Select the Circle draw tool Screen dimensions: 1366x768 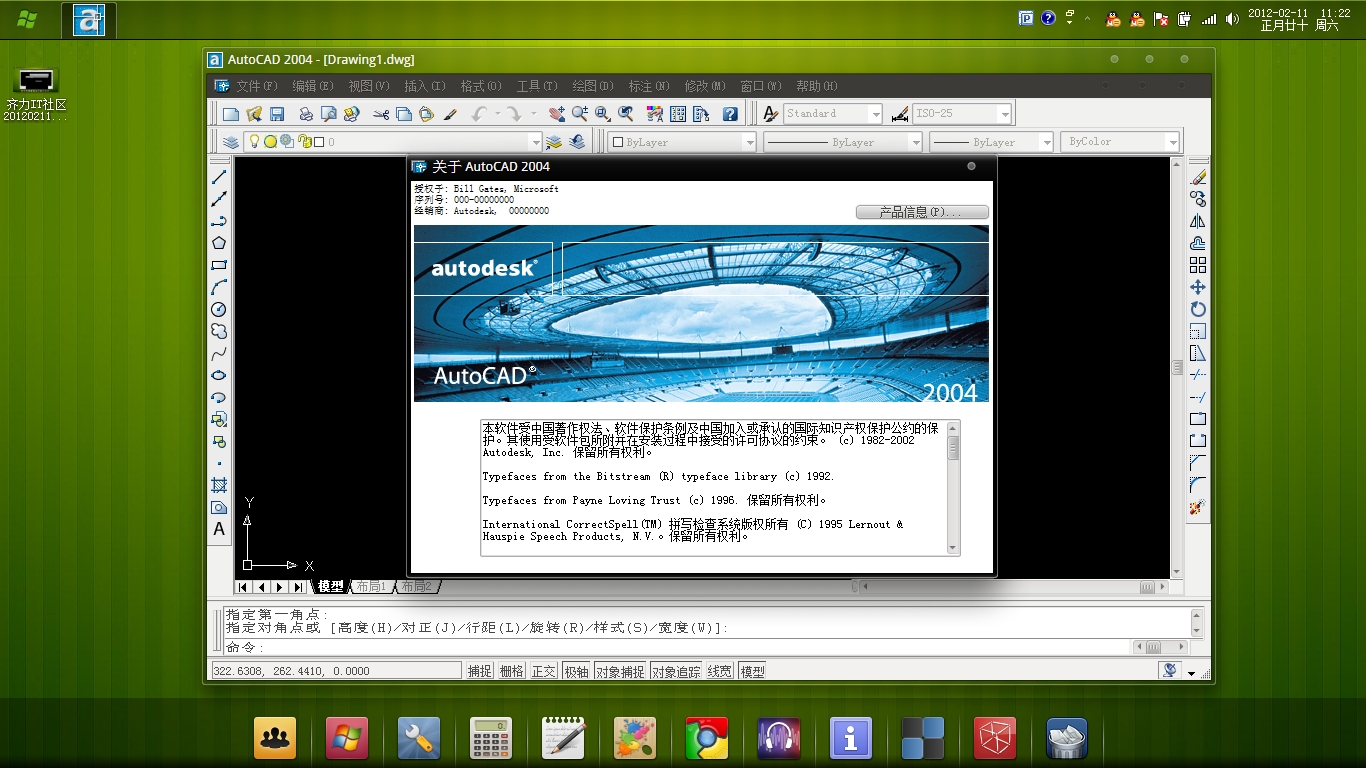[219, 309]
